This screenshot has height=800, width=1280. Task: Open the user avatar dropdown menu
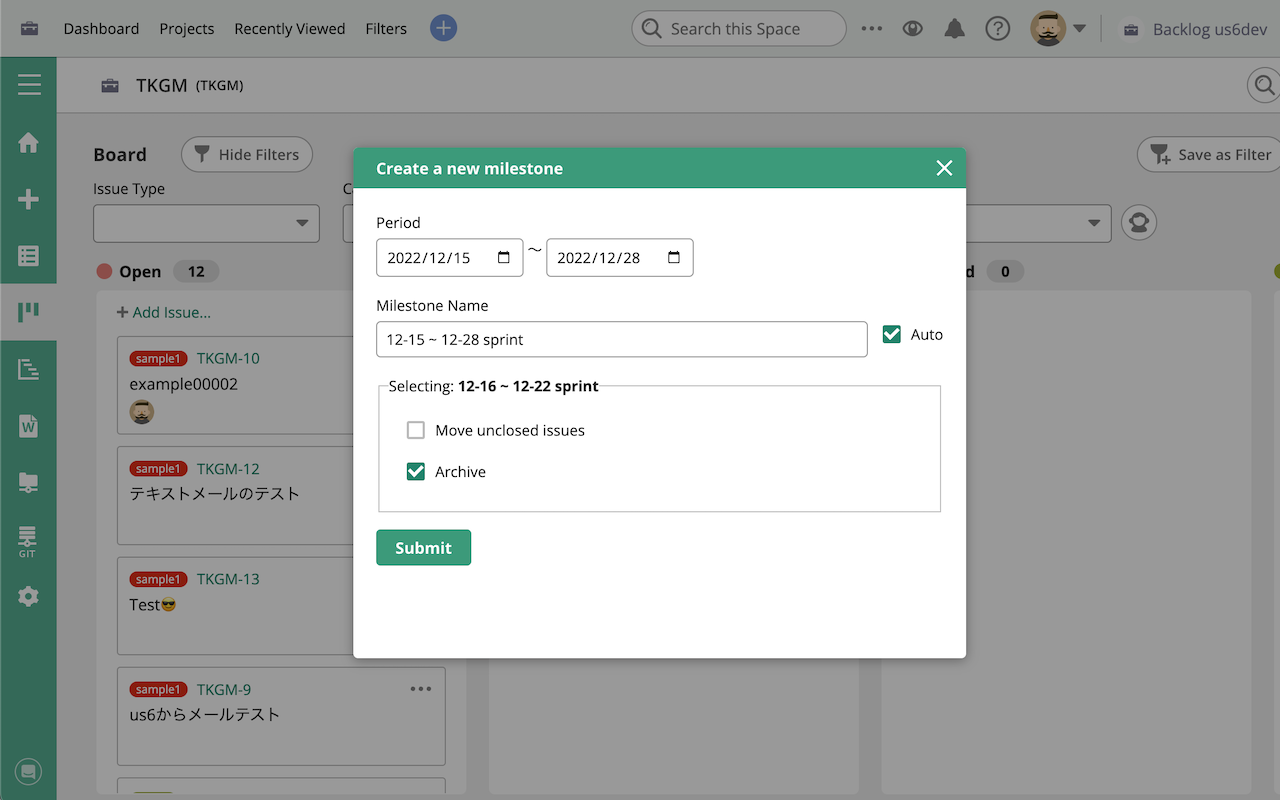(1047, 28)
